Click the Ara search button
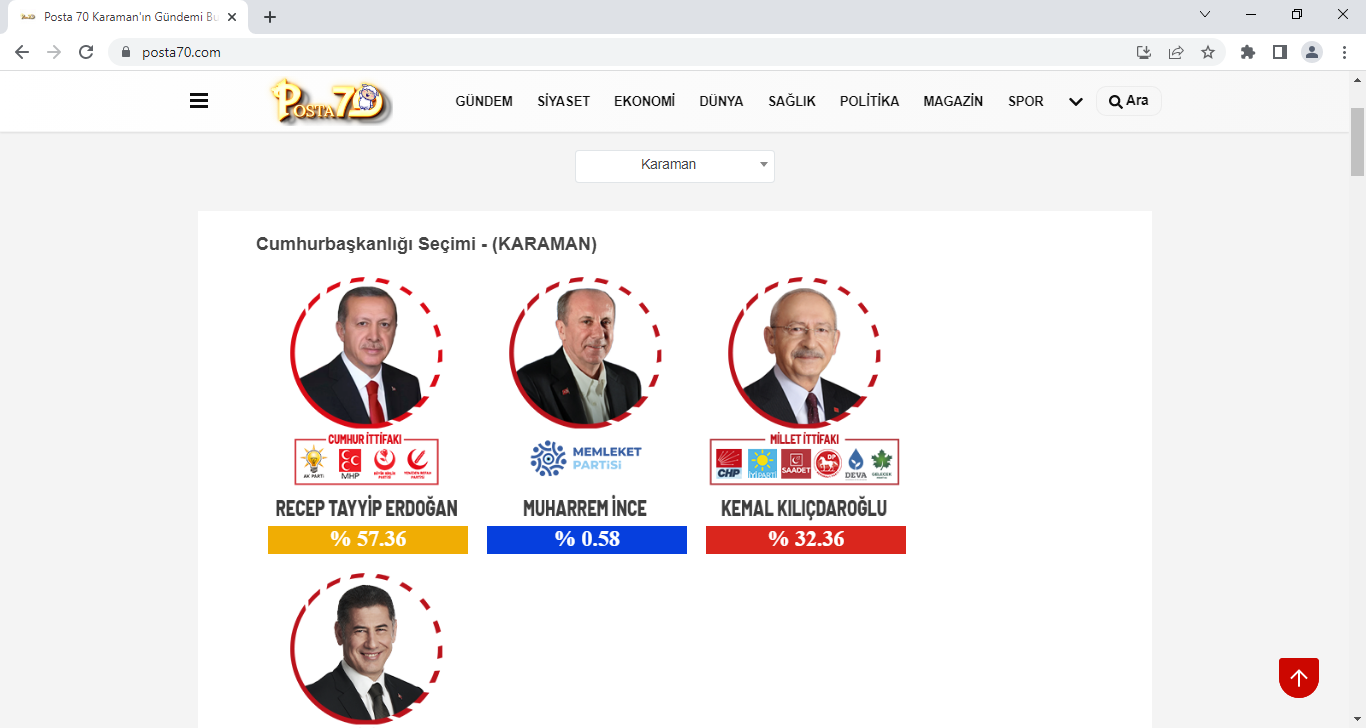This screenshot has height=728, width=1366. [1129, 101]
